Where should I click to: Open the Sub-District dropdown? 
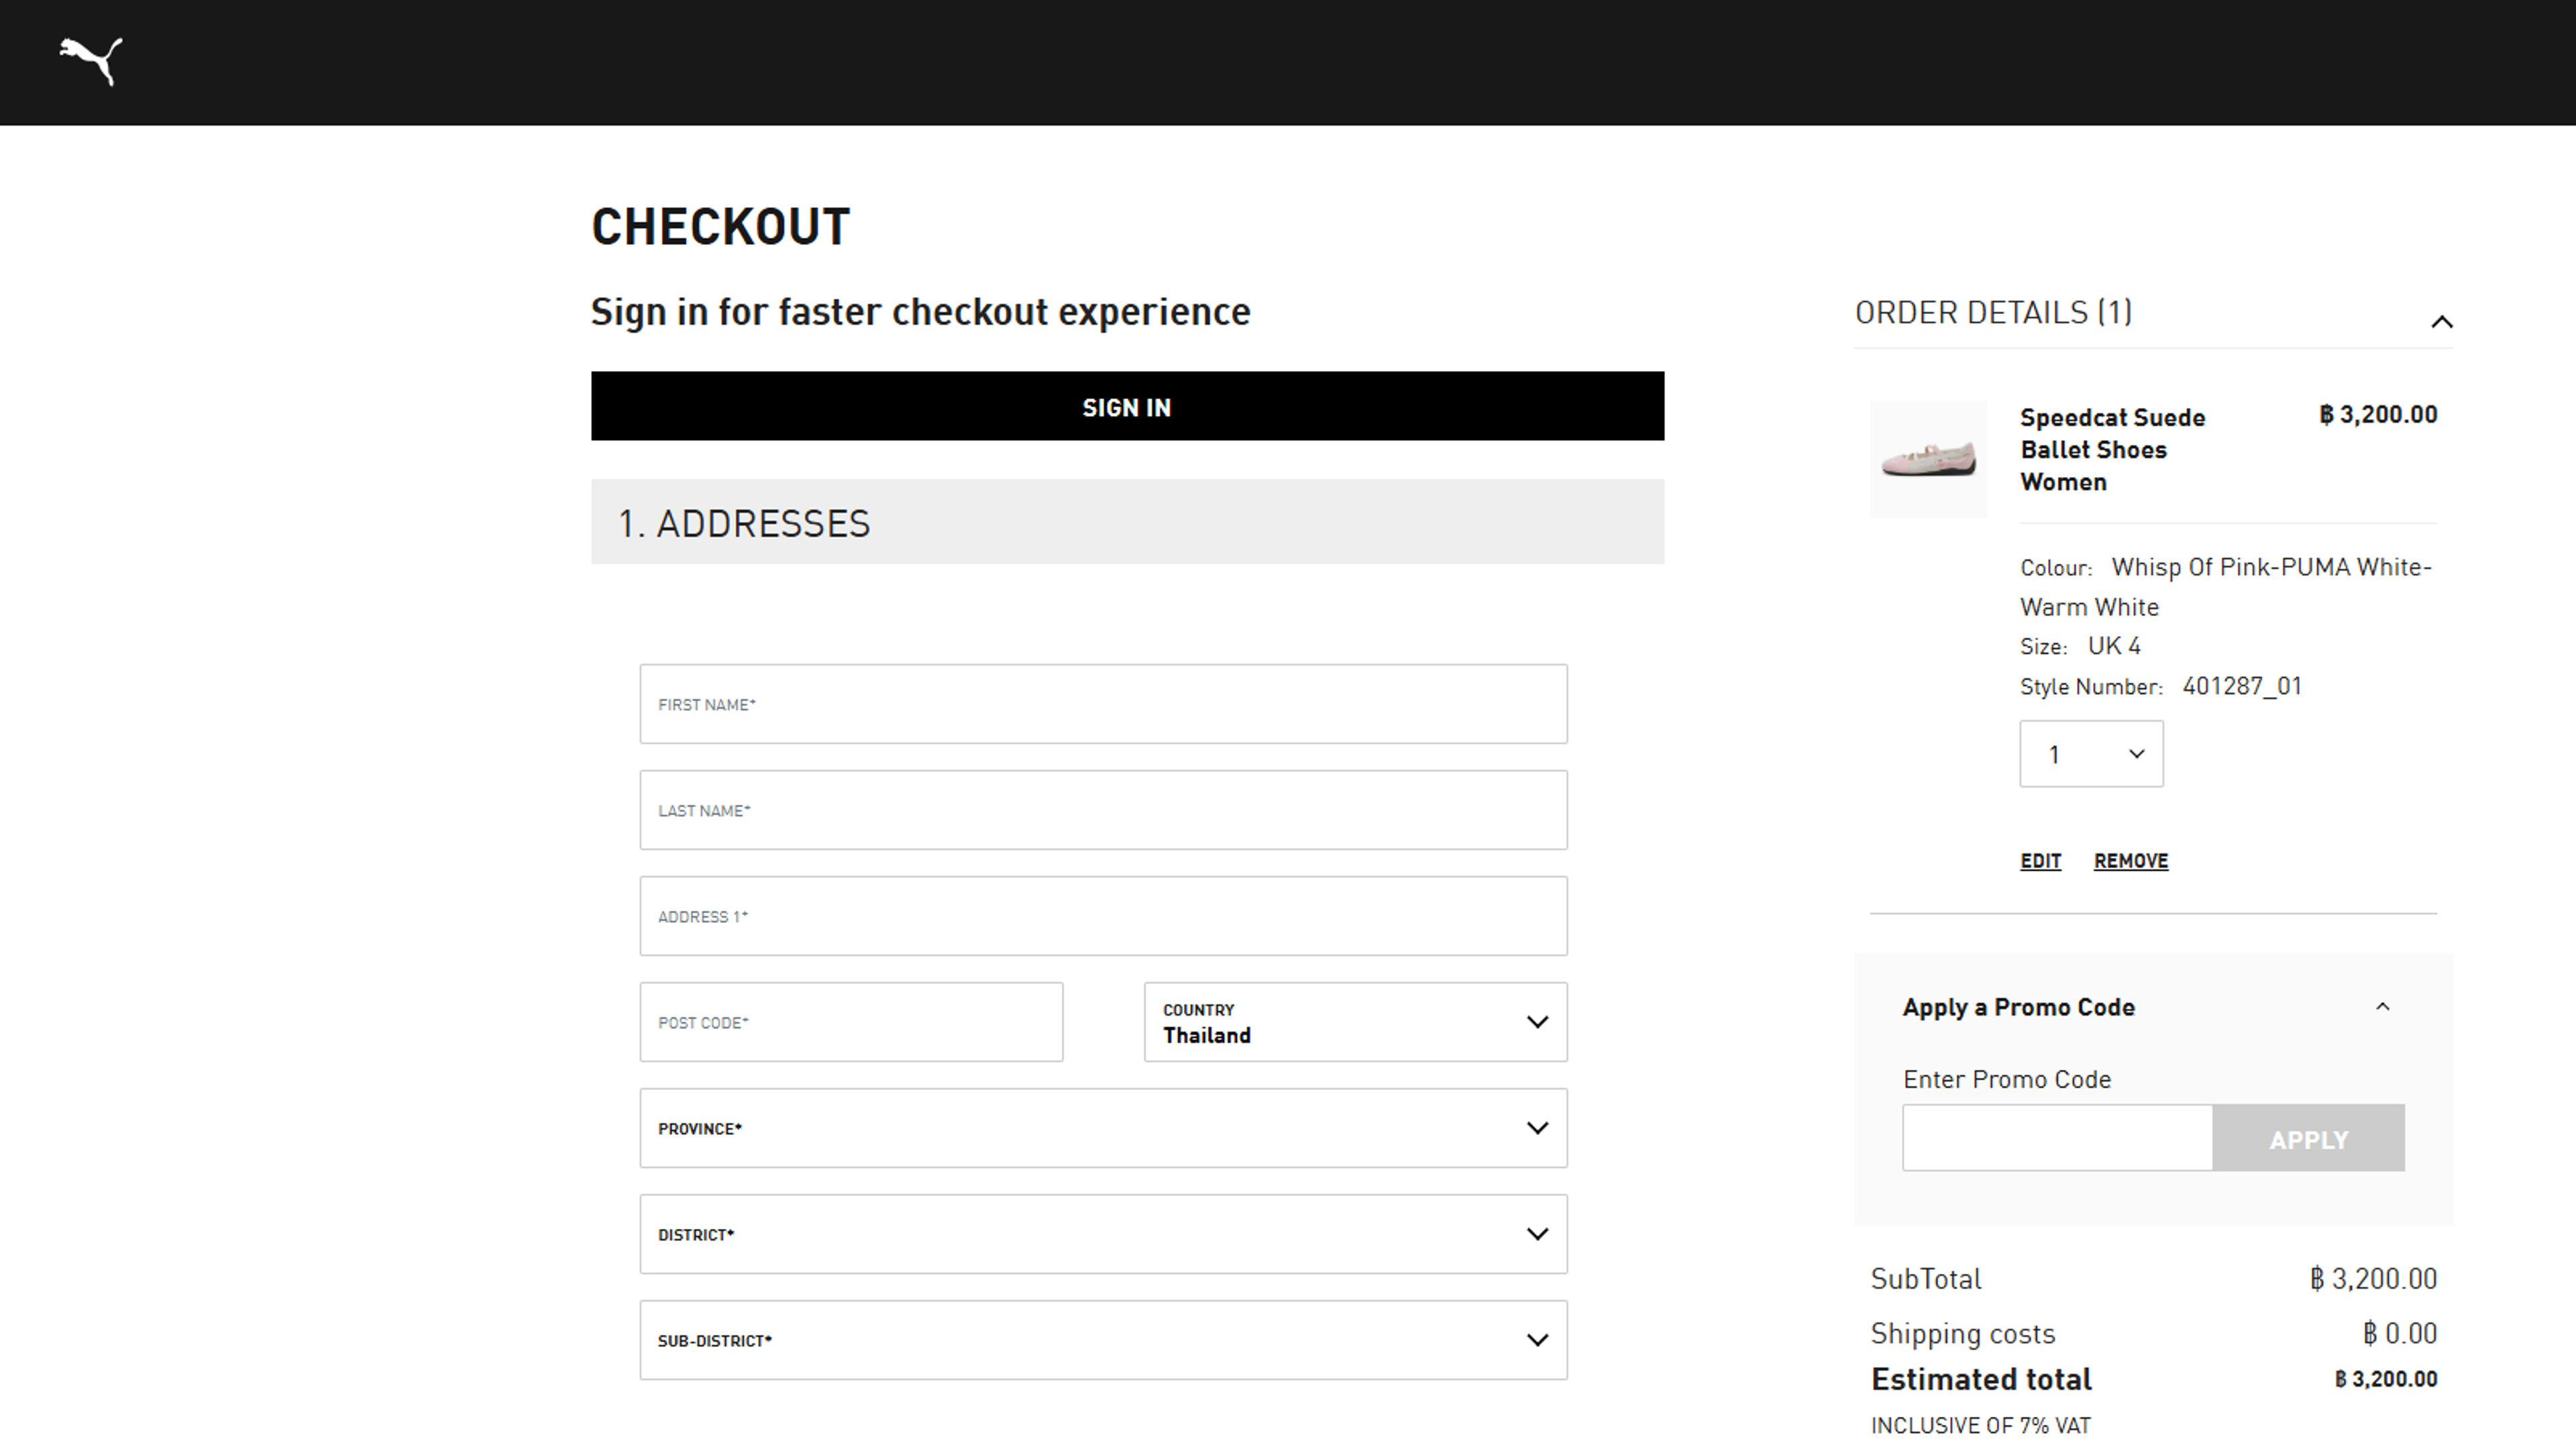1102,1339
